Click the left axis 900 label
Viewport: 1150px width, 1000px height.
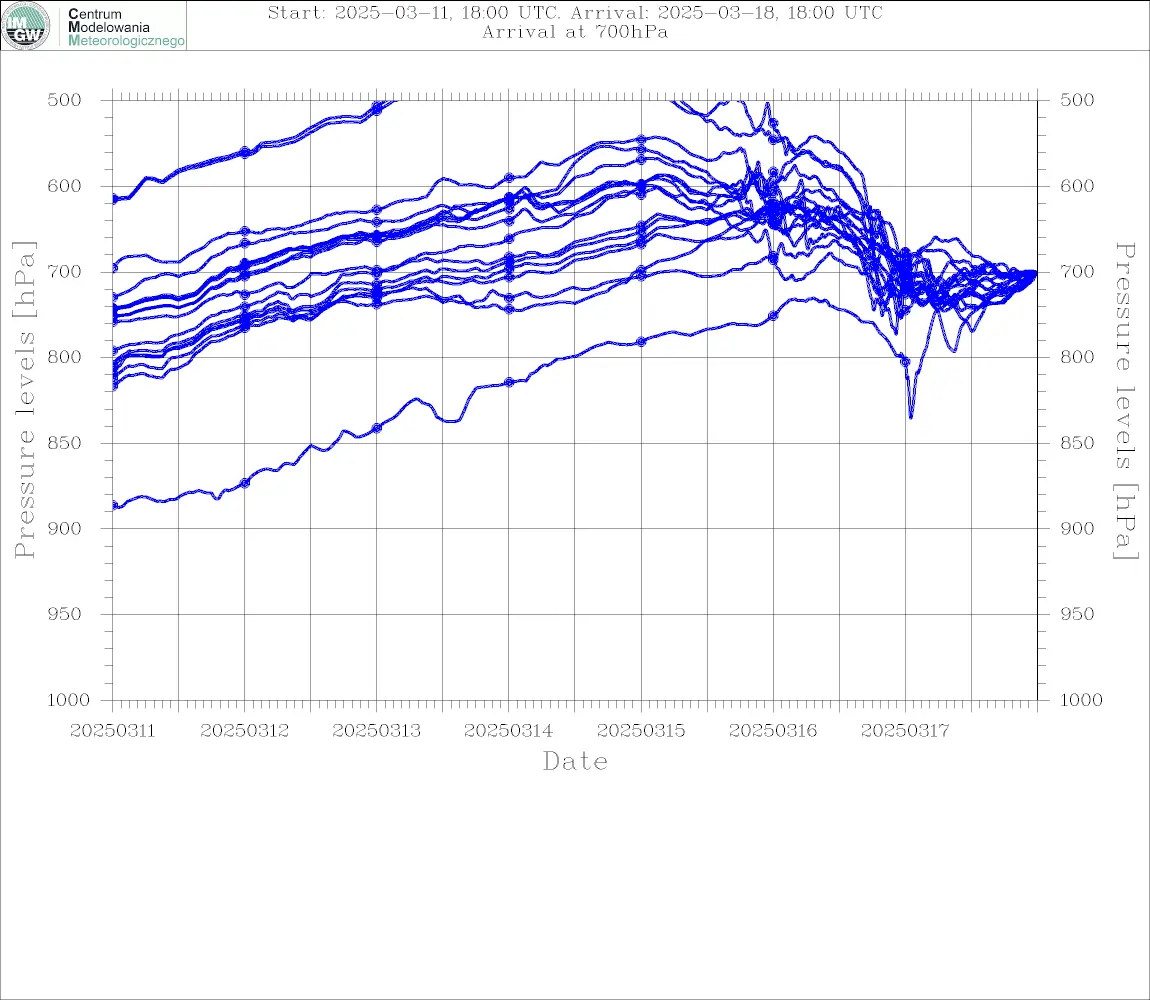(x=65, y=528)
